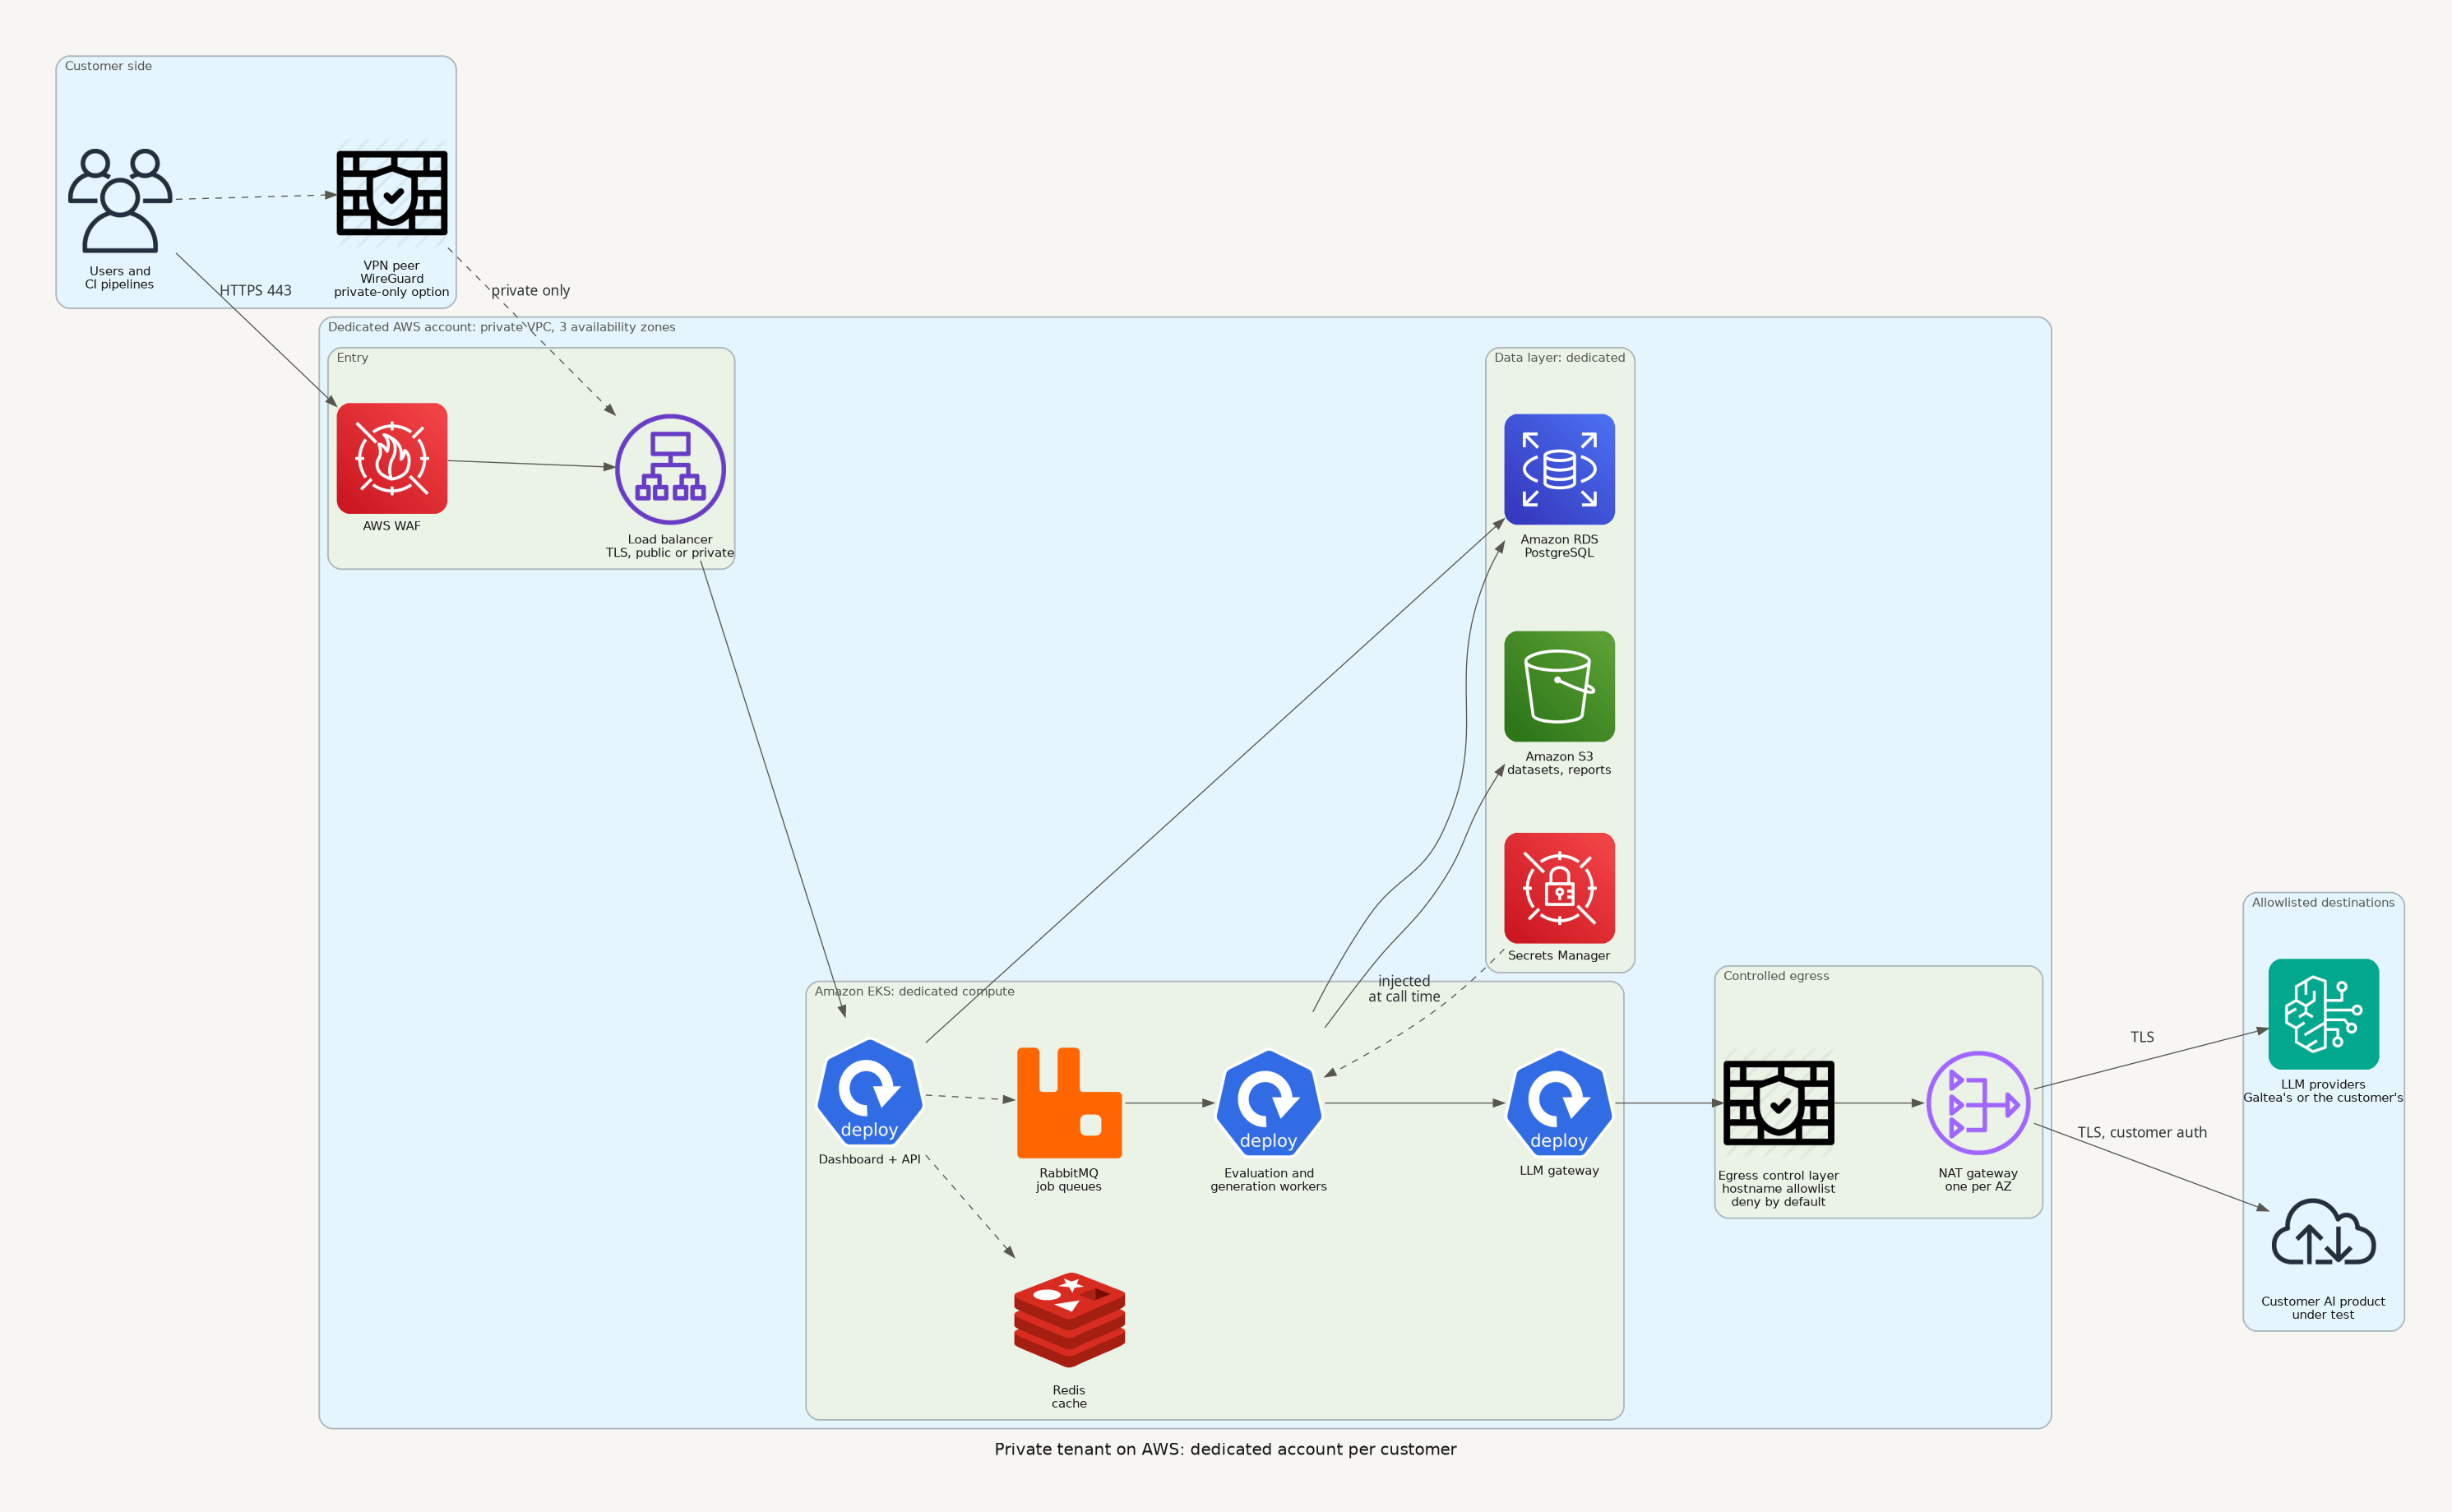Select the Amazon S3 bucket icon

pyautogui.click(x=1559, y=686)
